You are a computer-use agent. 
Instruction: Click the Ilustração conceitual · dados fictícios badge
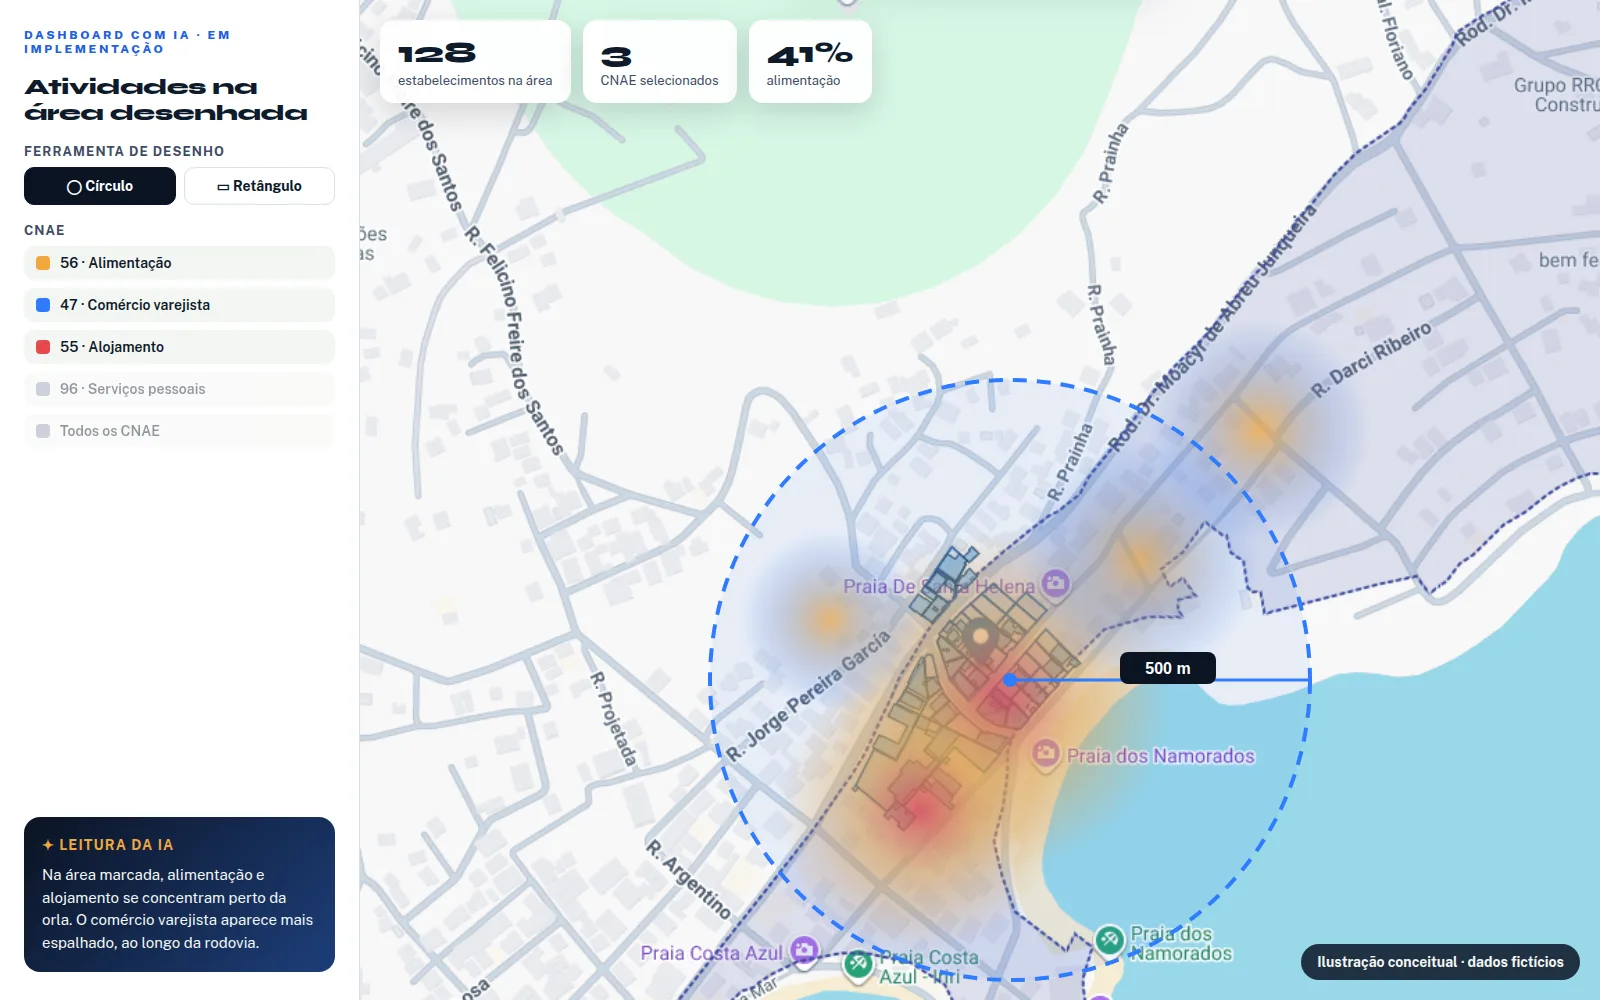[x=1440, y=962]
